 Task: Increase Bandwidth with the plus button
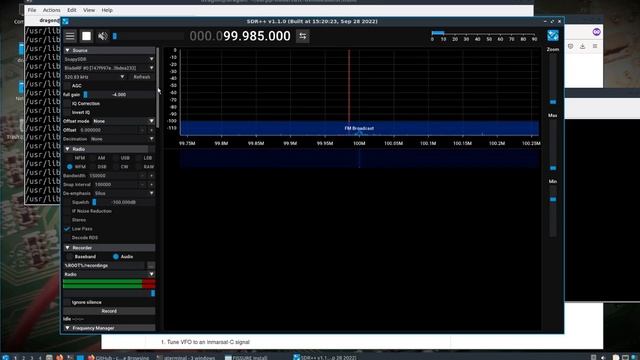click(x=151, y=176)
